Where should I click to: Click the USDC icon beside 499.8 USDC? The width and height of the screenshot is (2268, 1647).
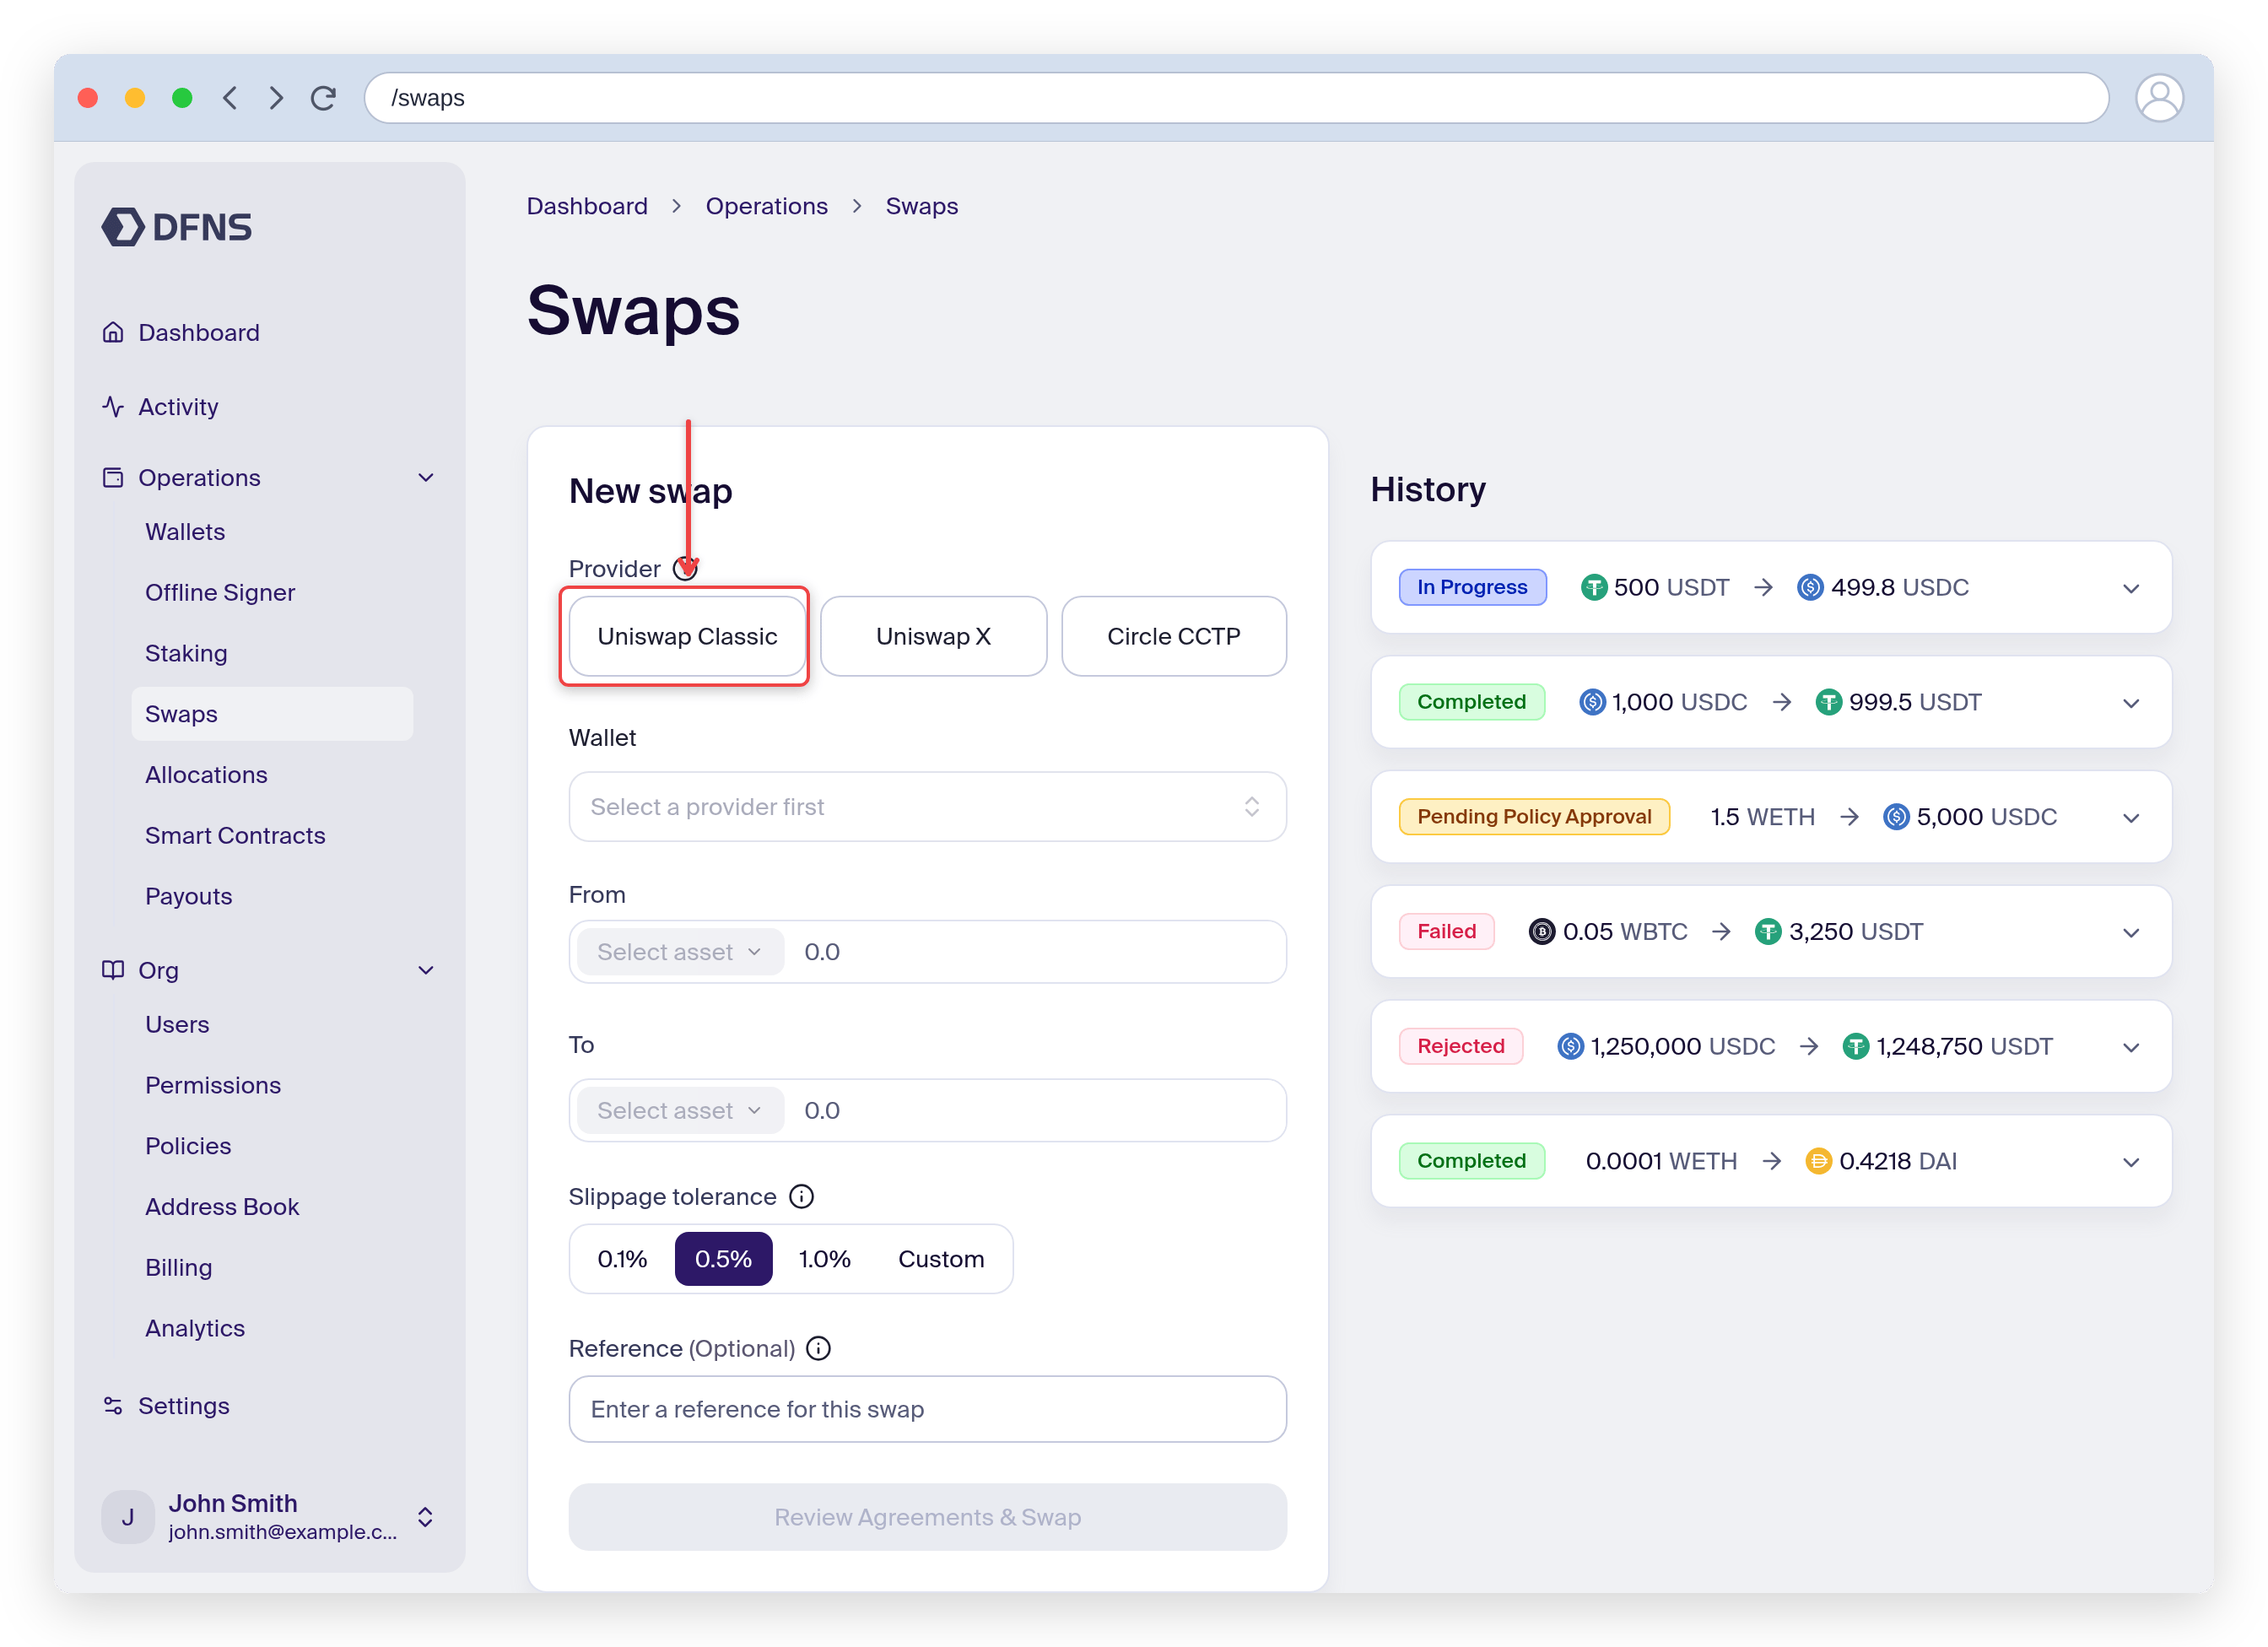[1810, 588]
